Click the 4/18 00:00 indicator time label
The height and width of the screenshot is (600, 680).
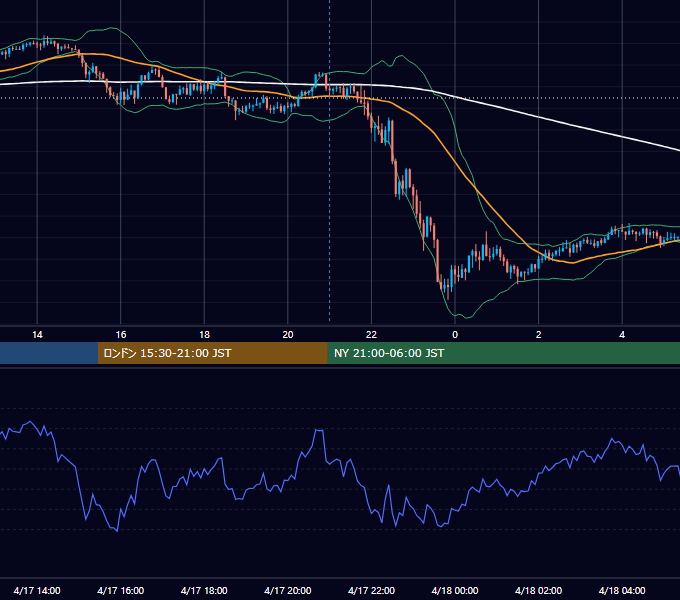[455, 590]
